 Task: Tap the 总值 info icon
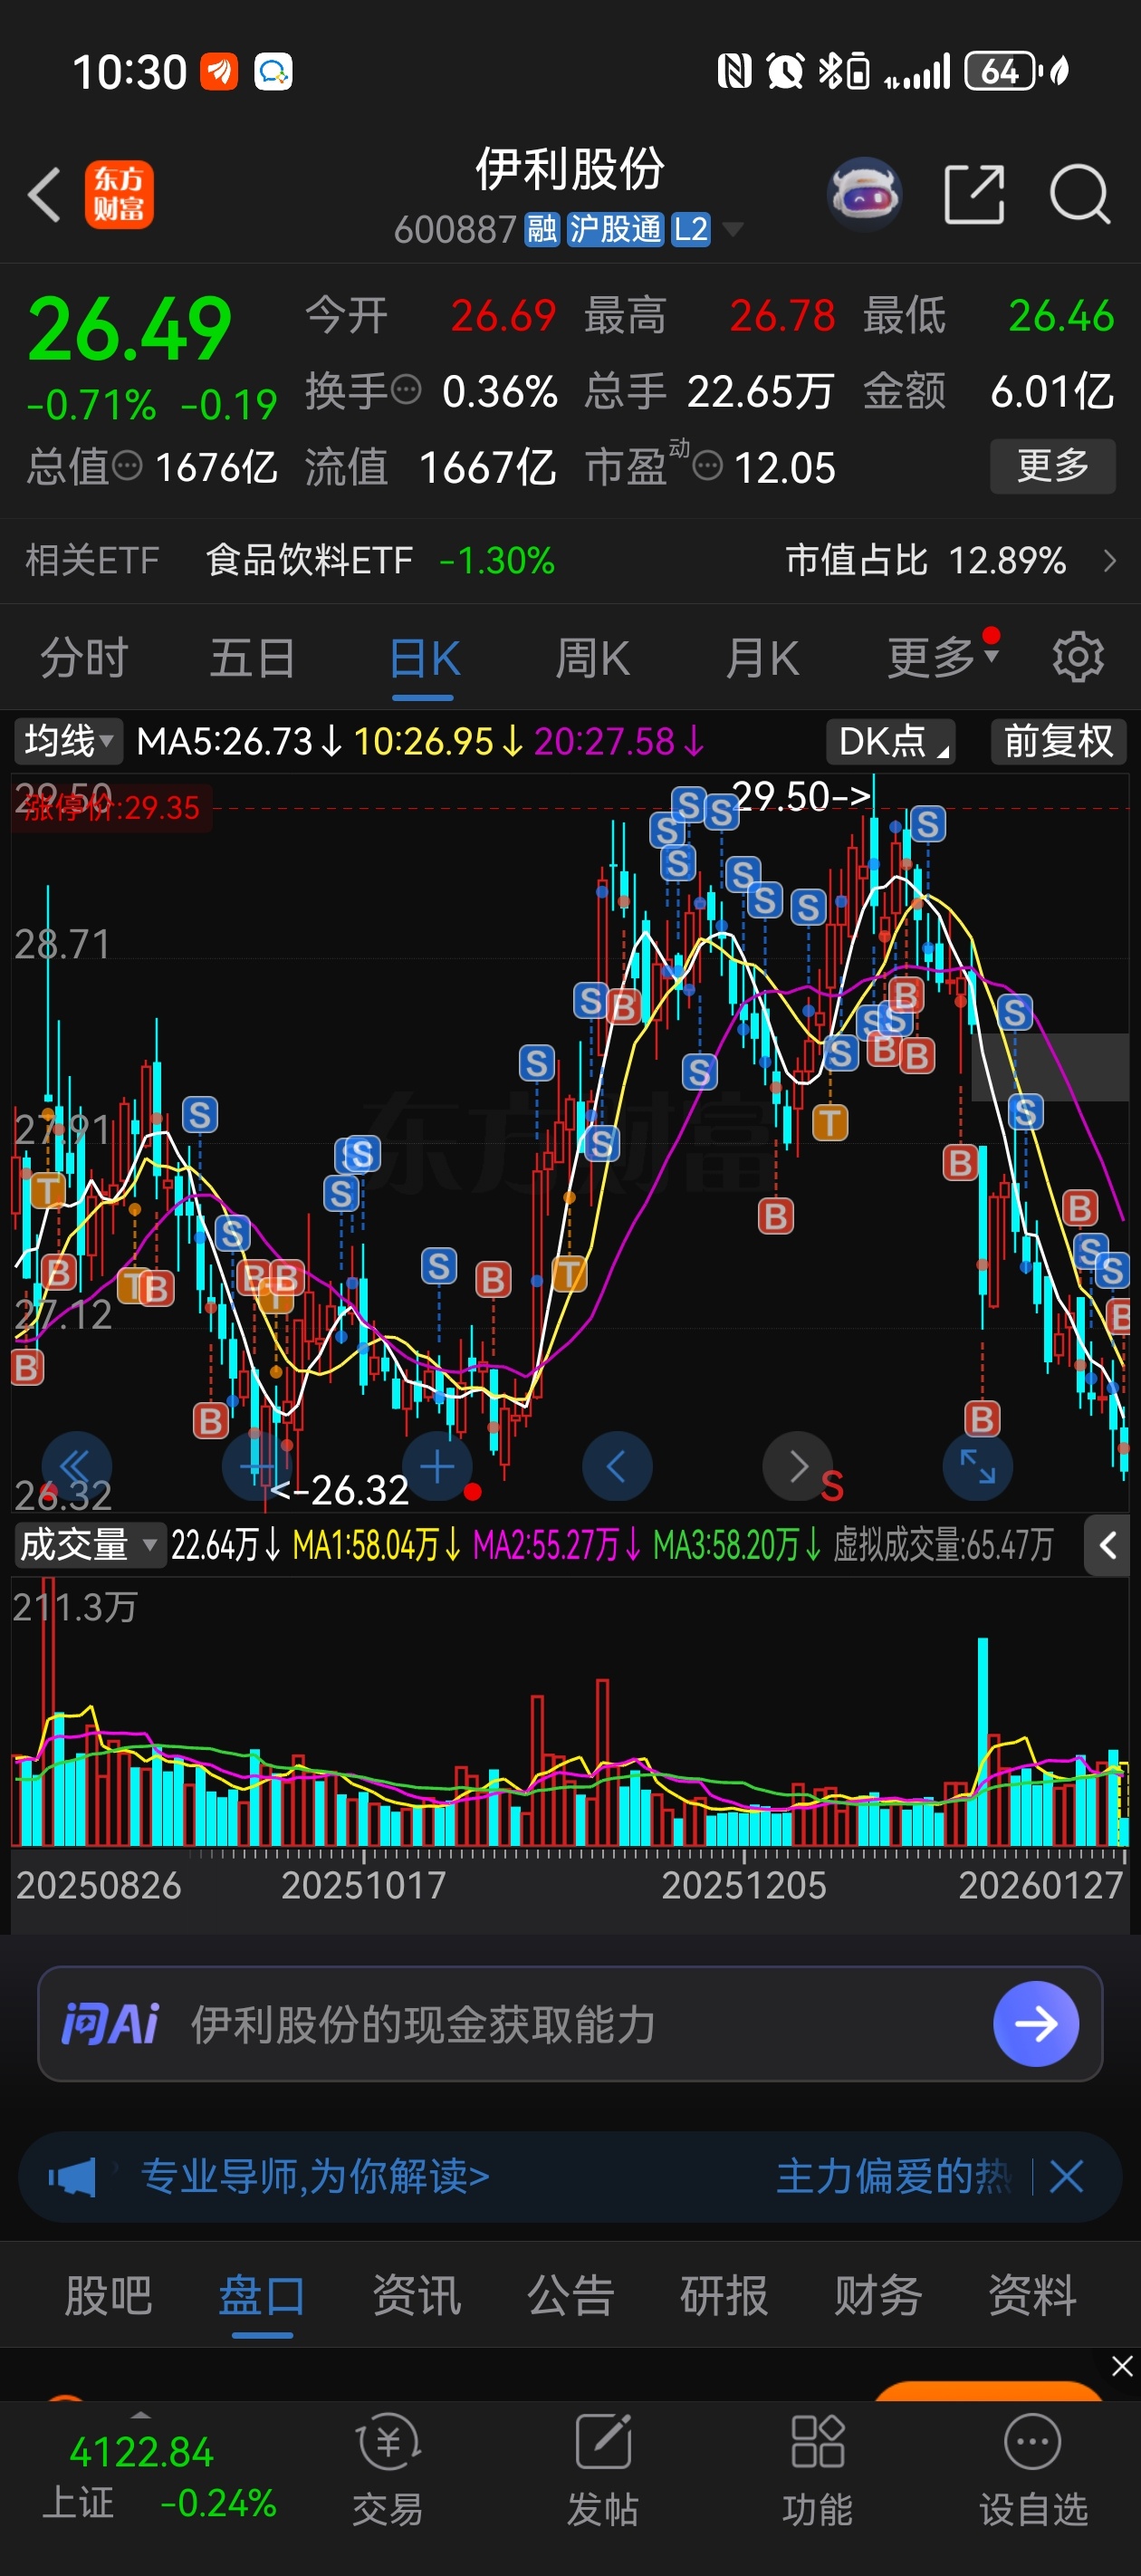(127, 465)
